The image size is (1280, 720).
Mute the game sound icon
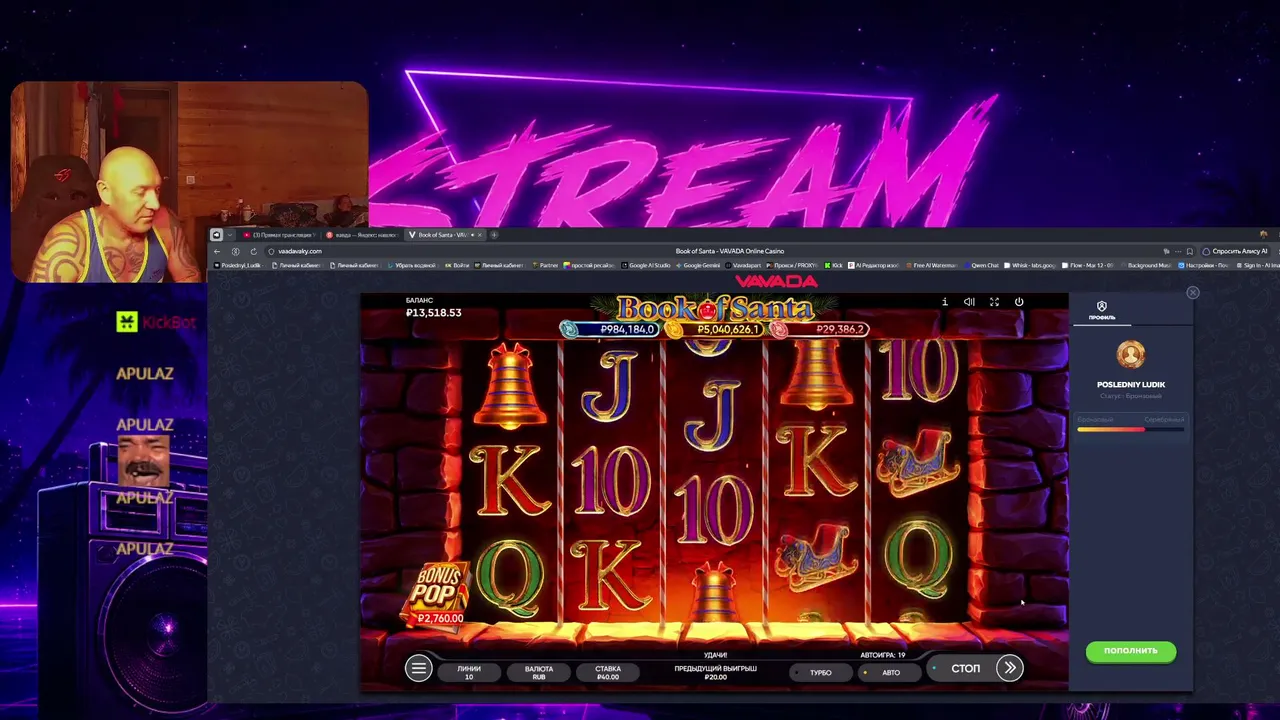[969, 302]
